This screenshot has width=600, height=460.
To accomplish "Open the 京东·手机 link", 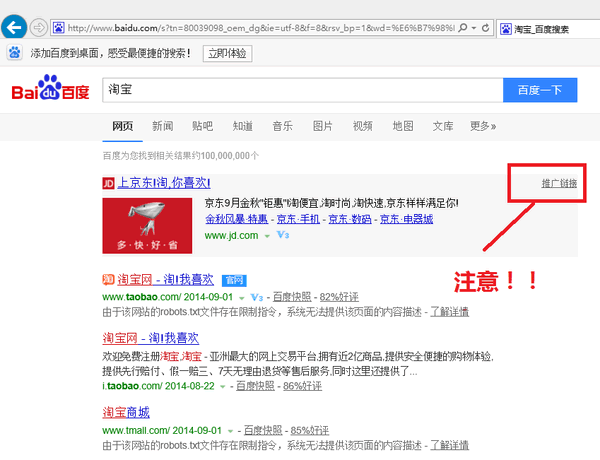I will tap(298, 219).
